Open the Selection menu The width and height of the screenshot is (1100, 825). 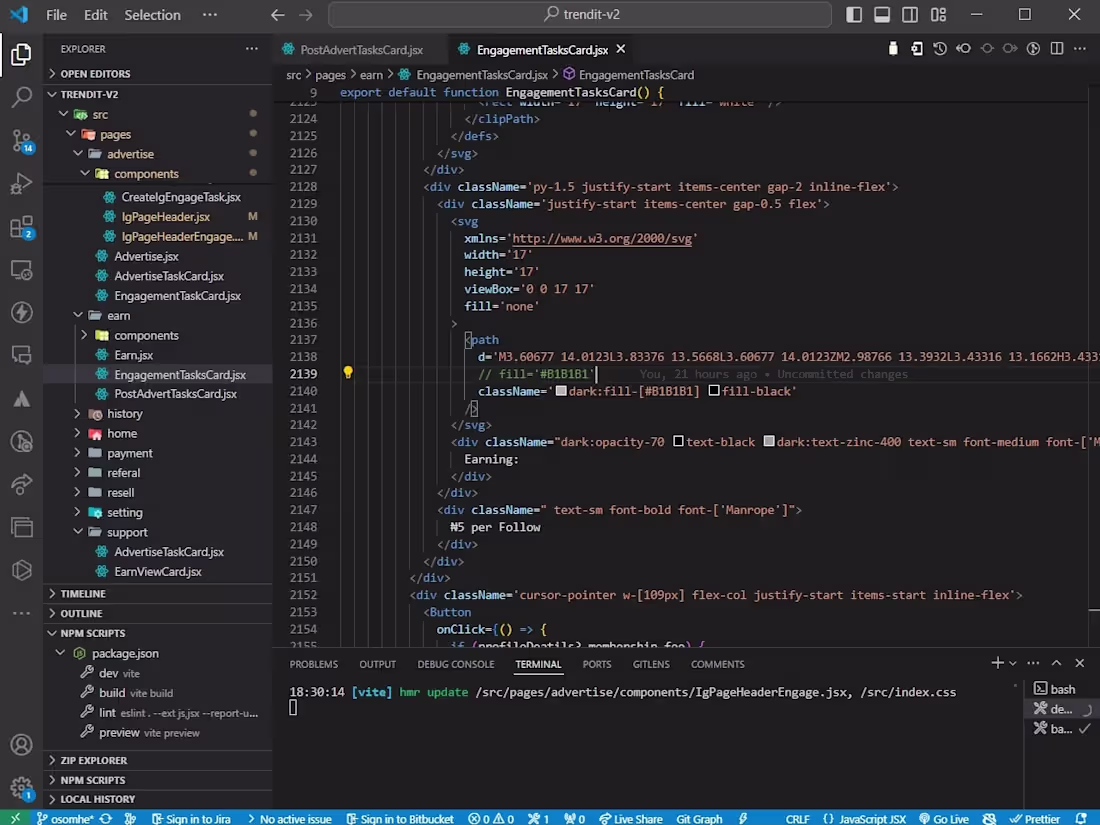(152, 15)
